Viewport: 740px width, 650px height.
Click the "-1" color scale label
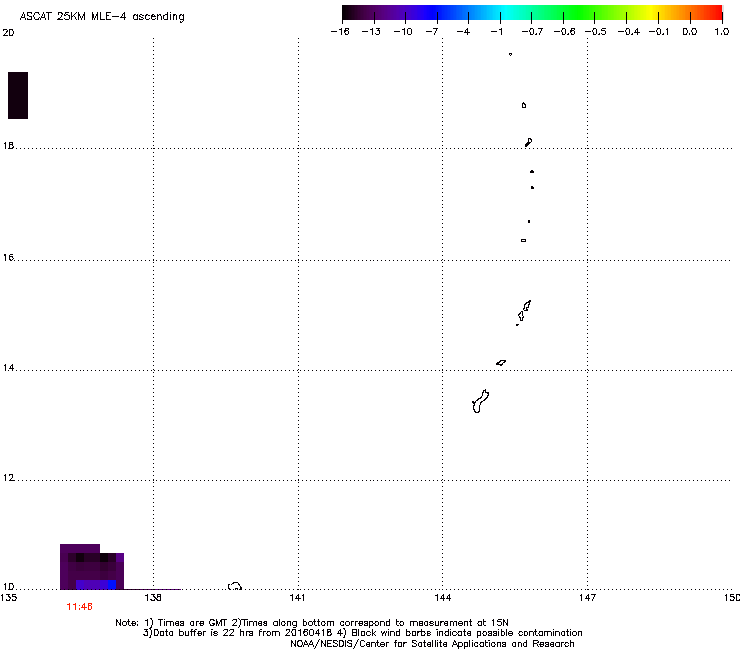pos(496,32)
